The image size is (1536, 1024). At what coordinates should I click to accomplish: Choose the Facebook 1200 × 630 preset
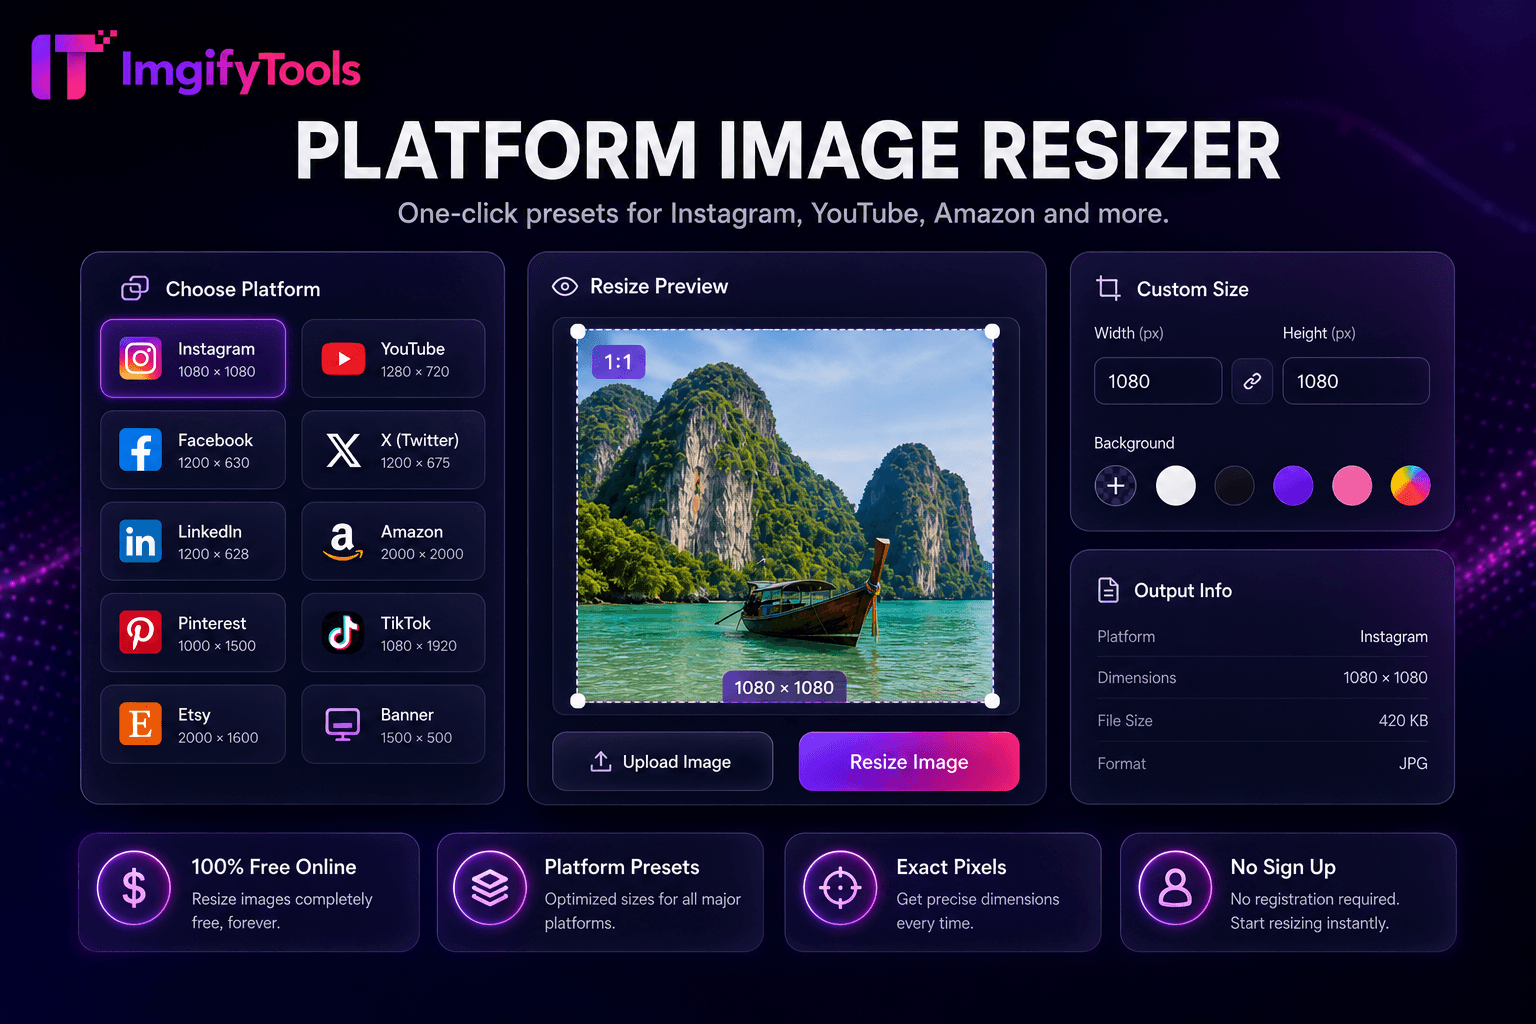click(193, 450)
